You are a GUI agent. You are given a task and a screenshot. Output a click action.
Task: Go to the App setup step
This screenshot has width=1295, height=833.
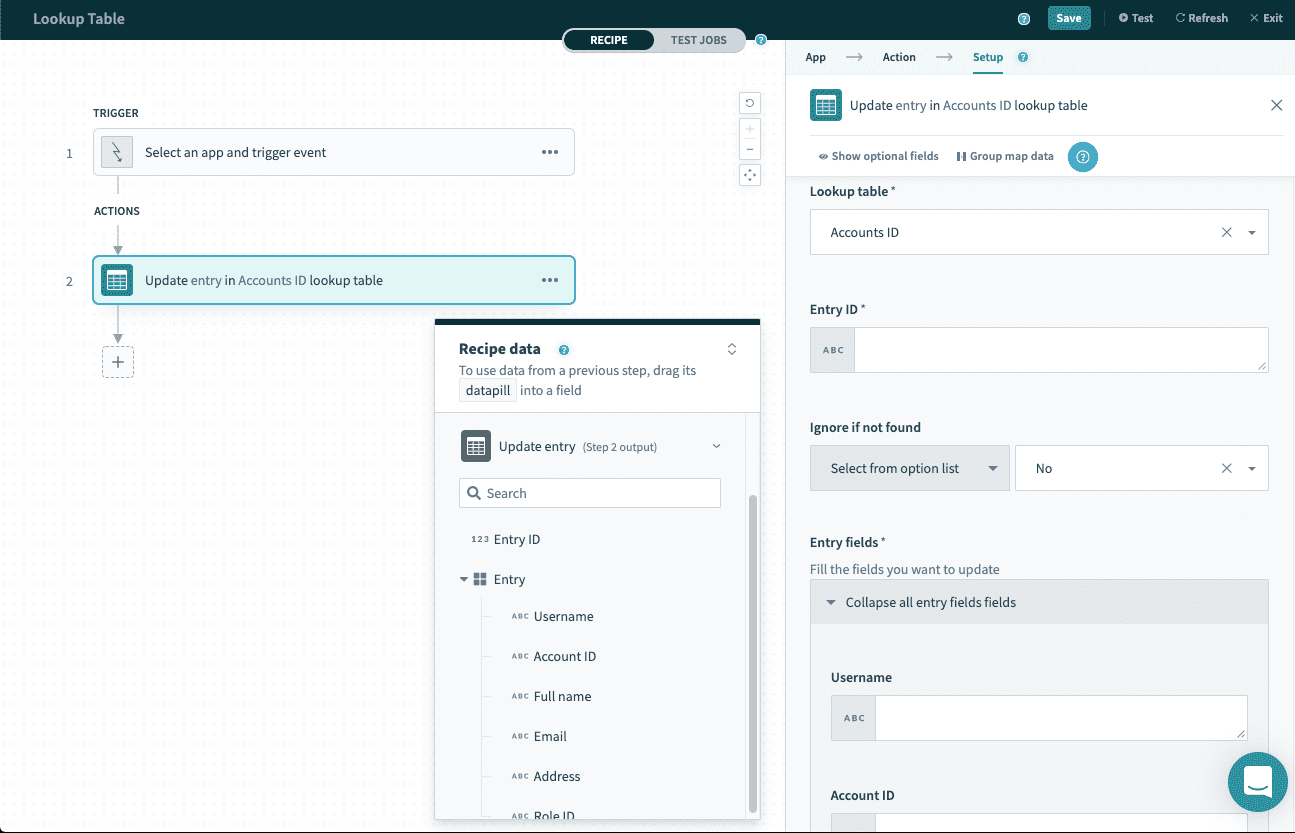point(815,57)
